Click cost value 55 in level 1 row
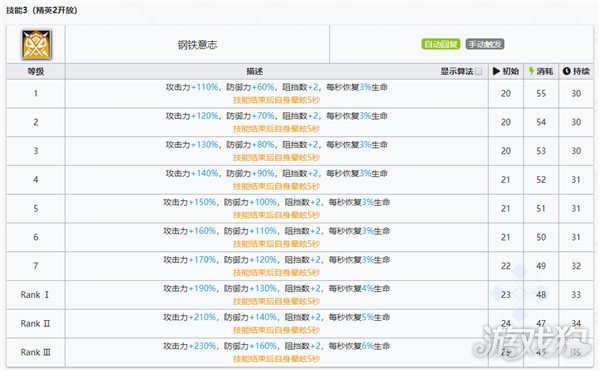The height and width of the screenshot is (371, 600). point(541,93)
